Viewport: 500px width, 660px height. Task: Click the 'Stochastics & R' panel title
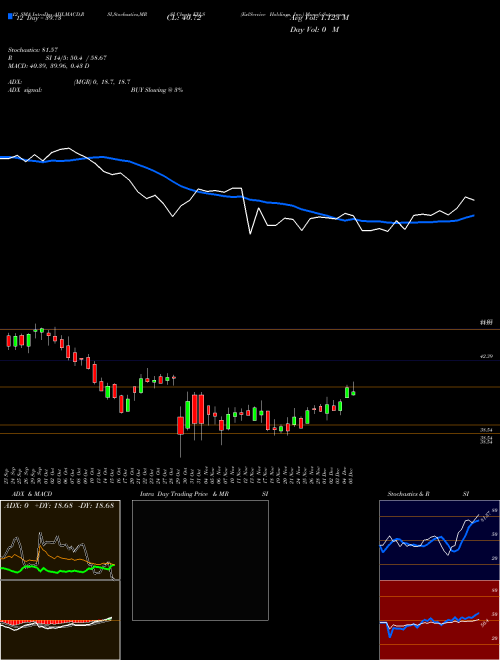pos(408,494)
